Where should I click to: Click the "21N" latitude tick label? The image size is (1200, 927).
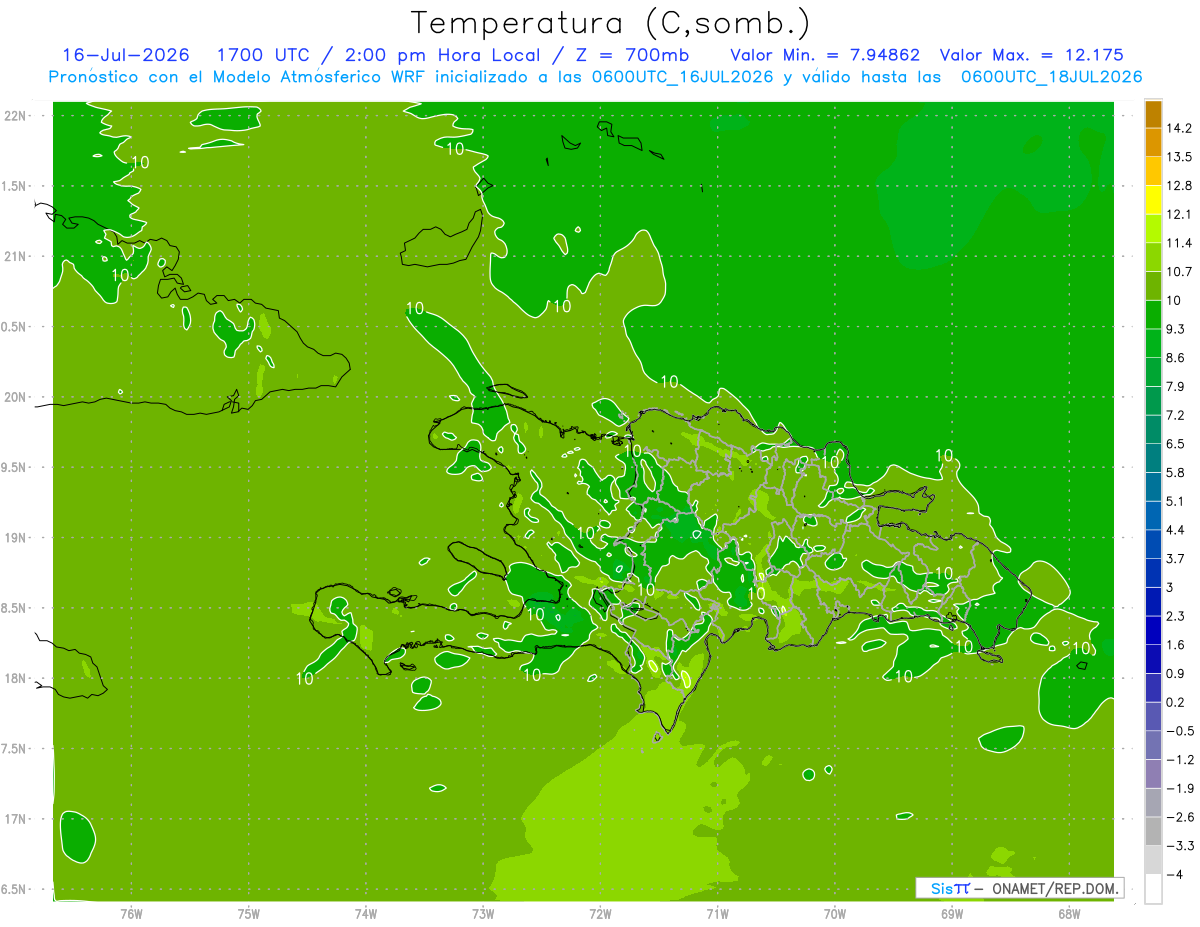(x=15, y=257)
